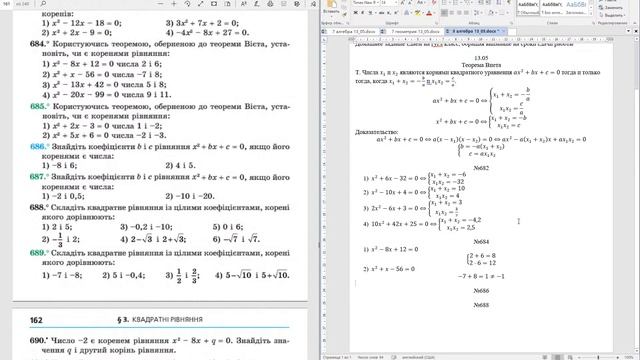Justify text in Word paragraph group
This screenshot has width=640, height=360.
pos(466,13)
